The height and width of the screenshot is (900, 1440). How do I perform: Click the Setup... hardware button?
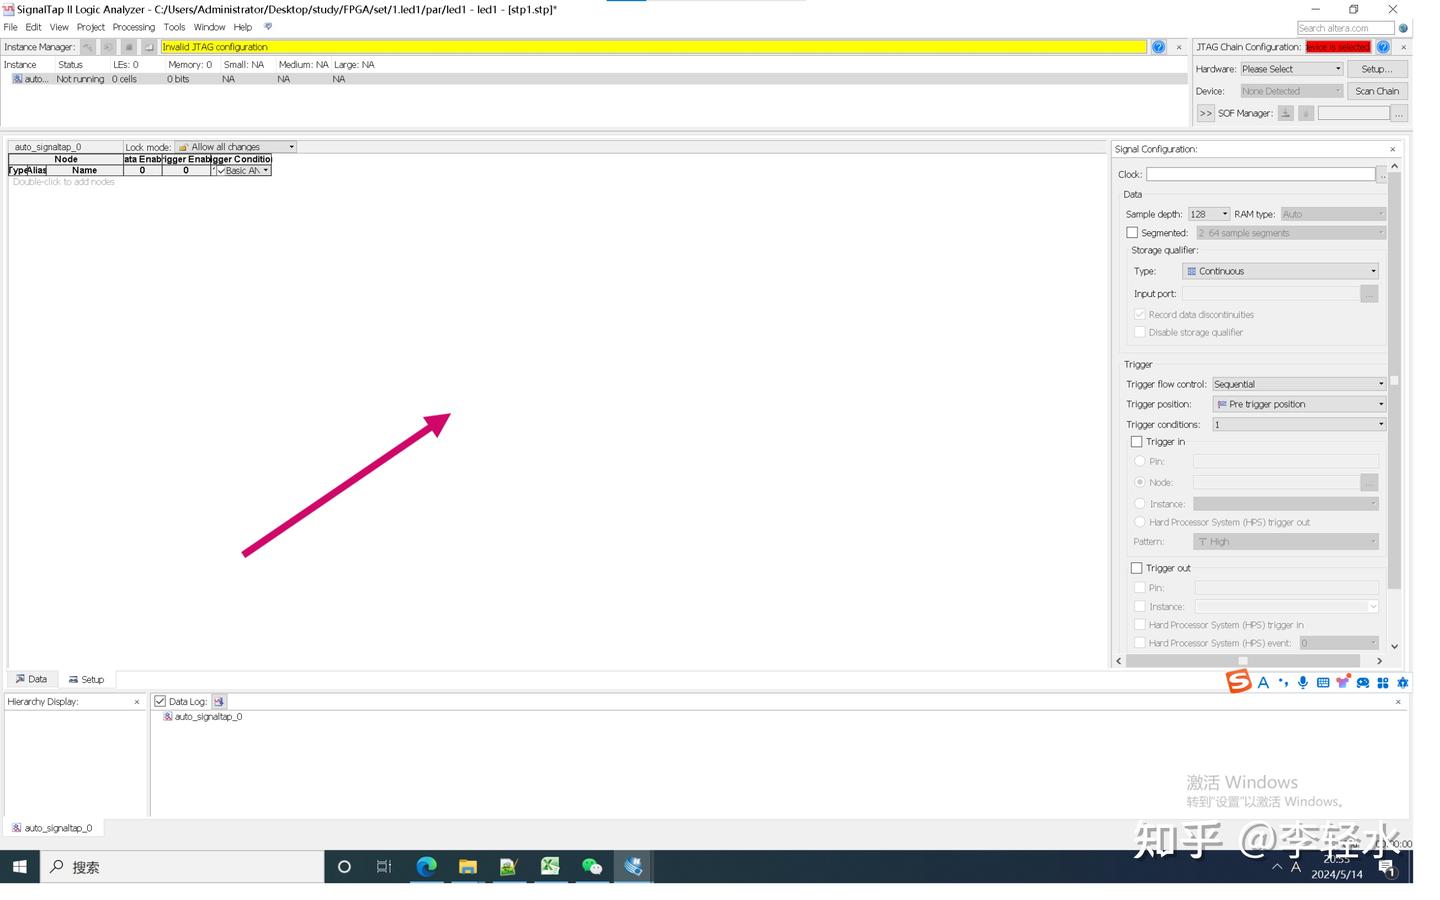pos(1377,69)
